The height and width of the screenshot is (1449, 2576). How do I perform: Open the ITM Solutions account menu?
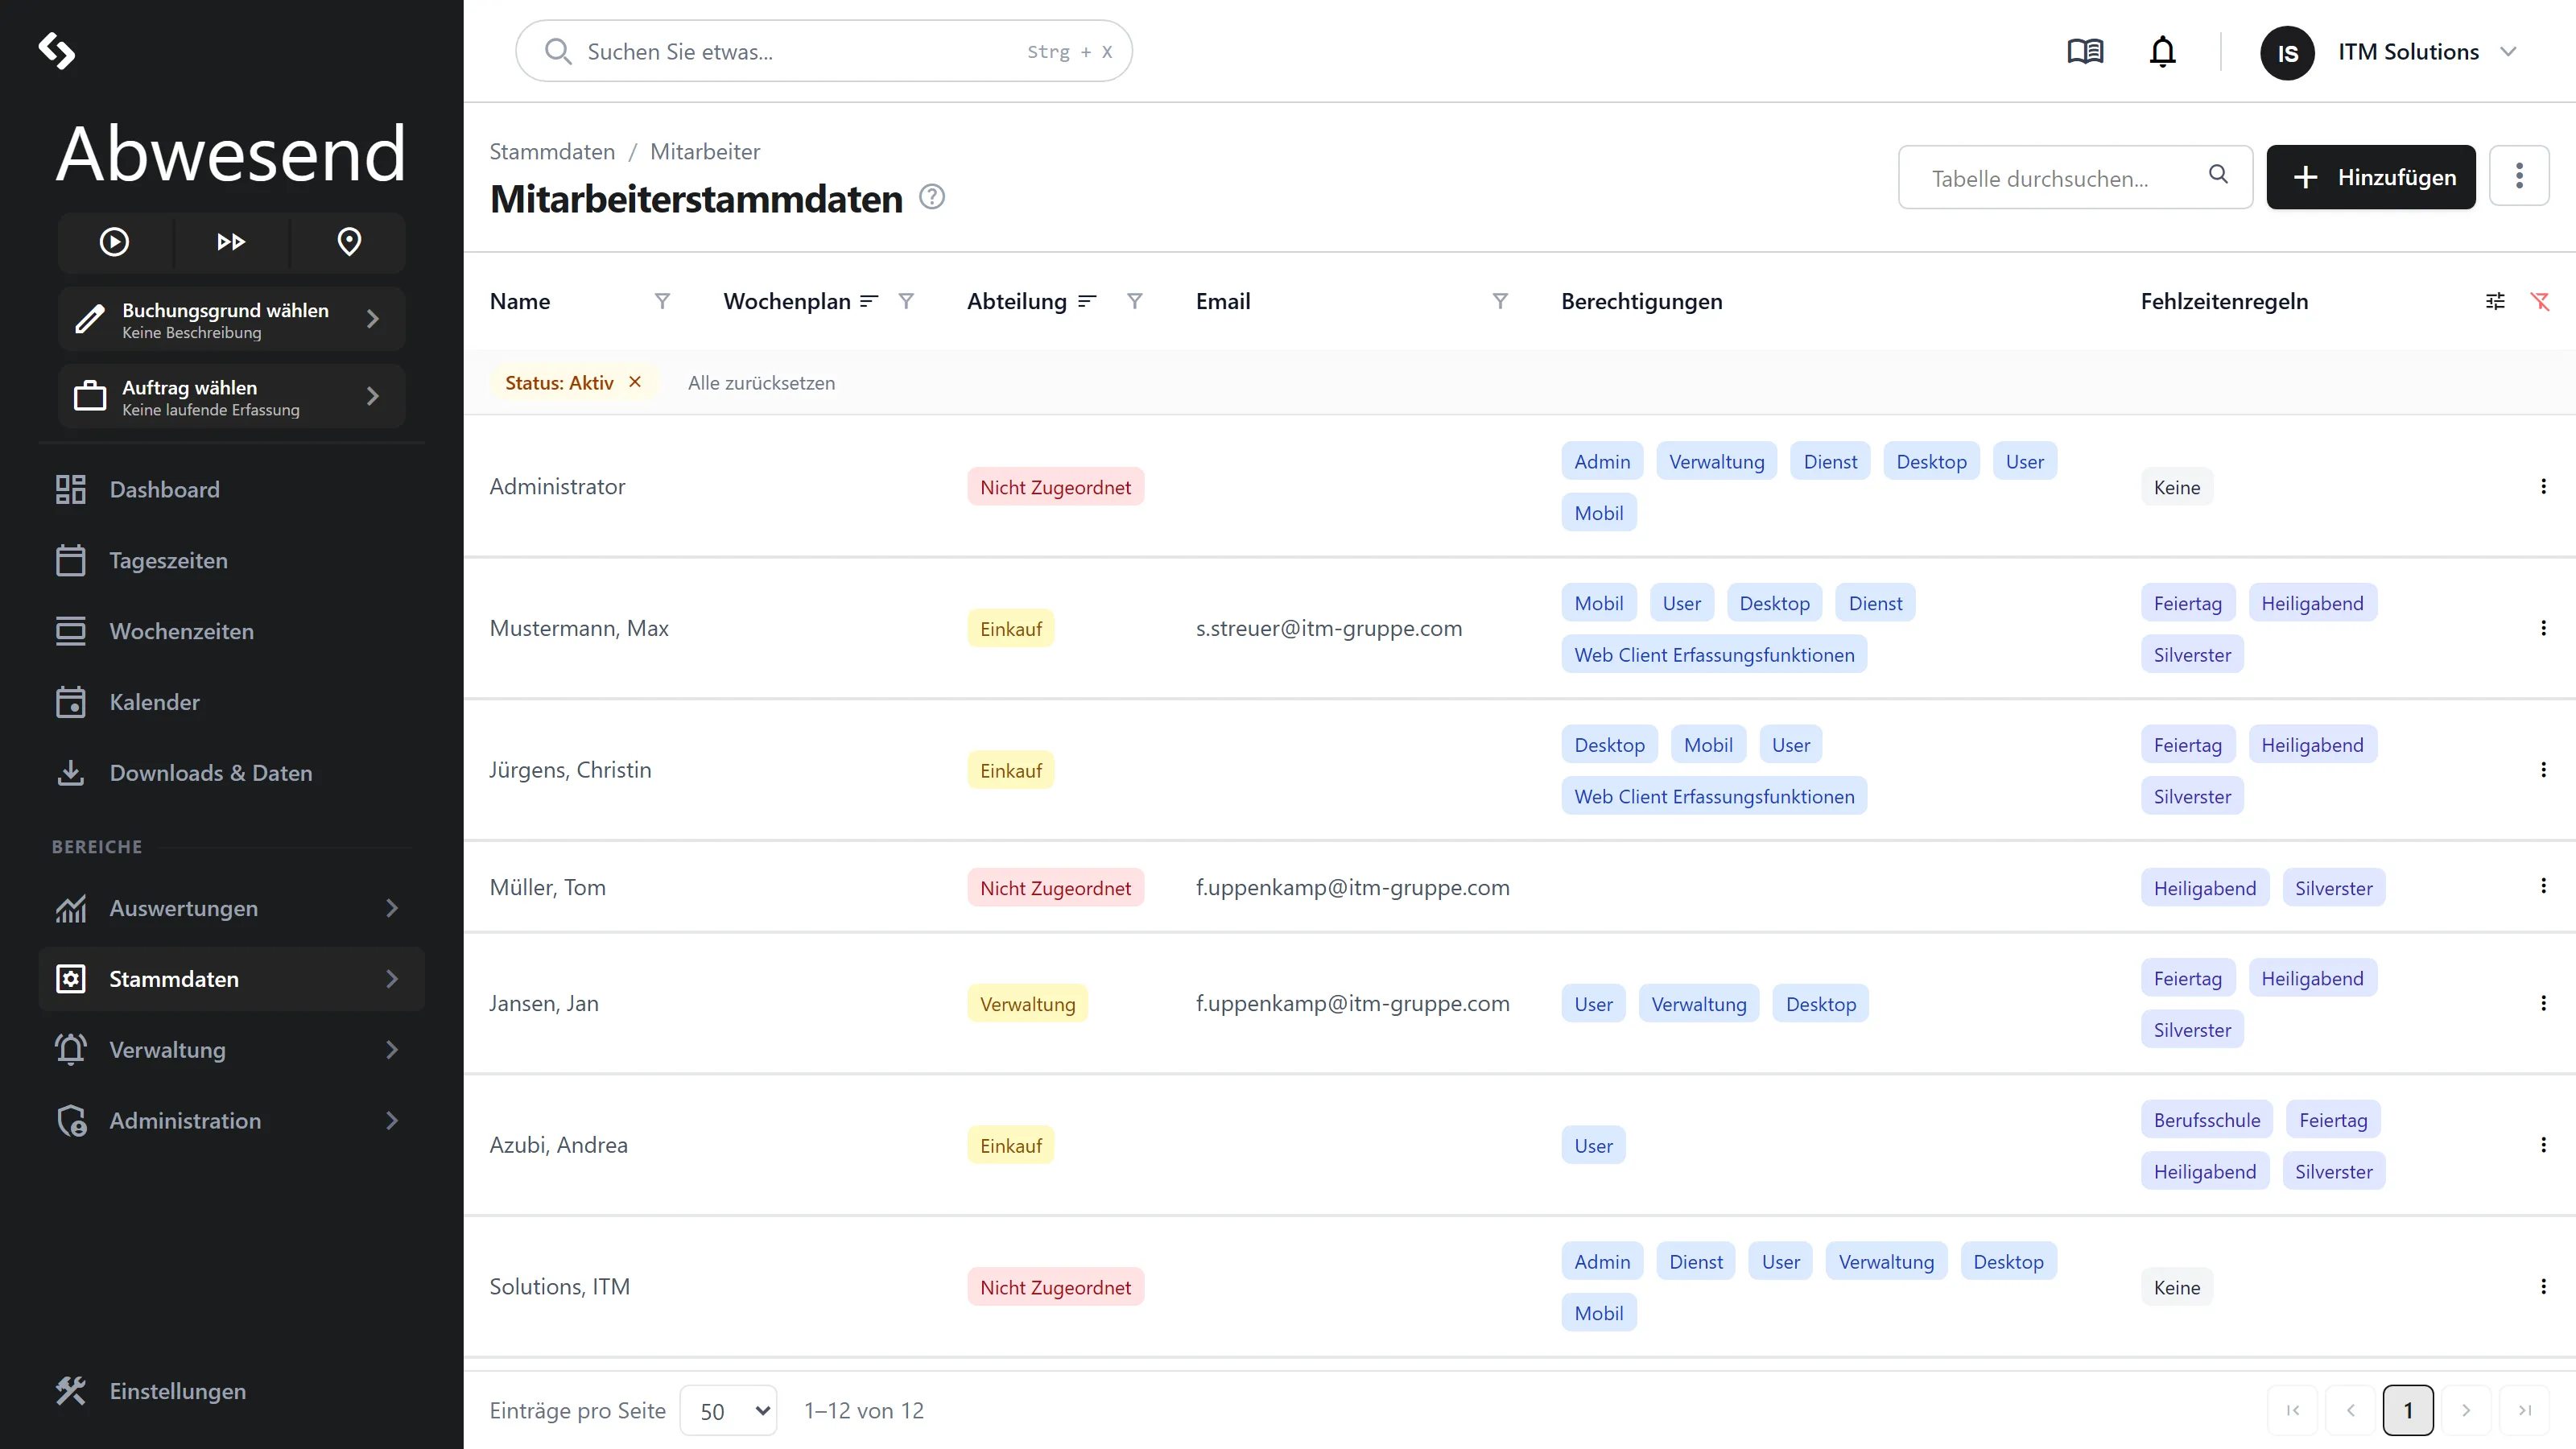coord(2389,52)
